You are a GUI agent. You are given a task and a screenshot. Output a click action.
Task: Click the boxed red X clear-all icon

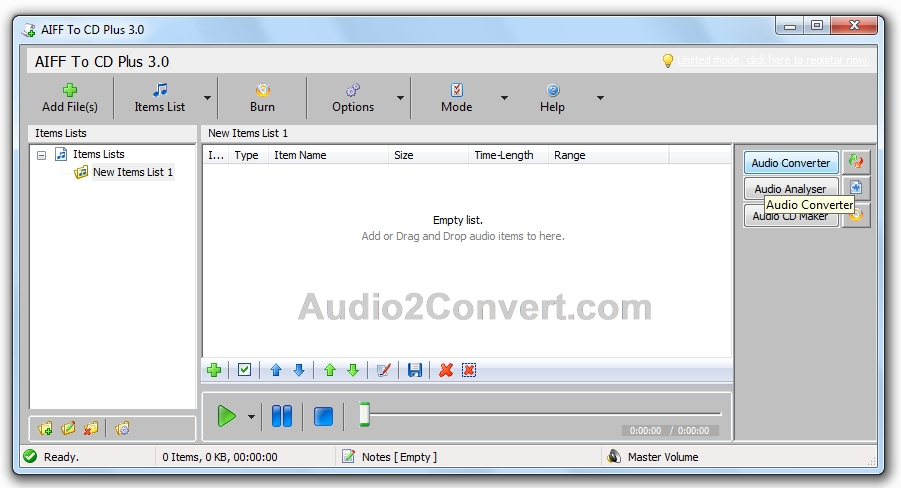469,370
